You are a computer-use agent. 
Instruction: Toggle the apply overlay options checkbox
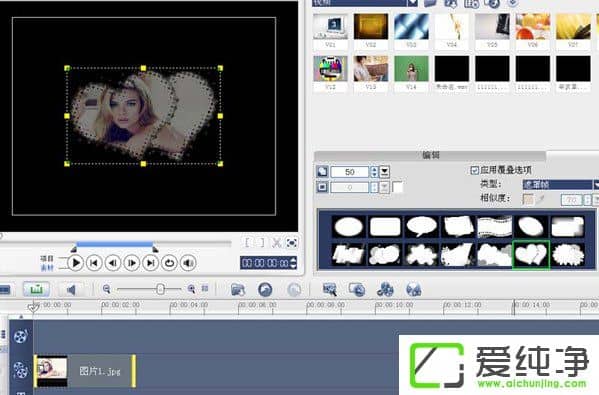click(x=474, y=170)
